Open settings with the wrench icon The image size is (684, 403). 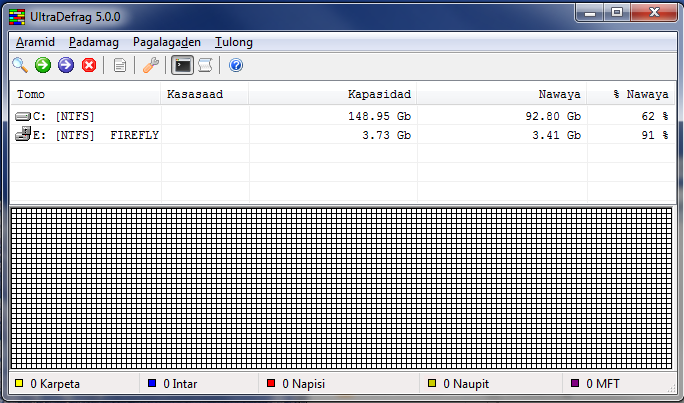coord(150,65)
